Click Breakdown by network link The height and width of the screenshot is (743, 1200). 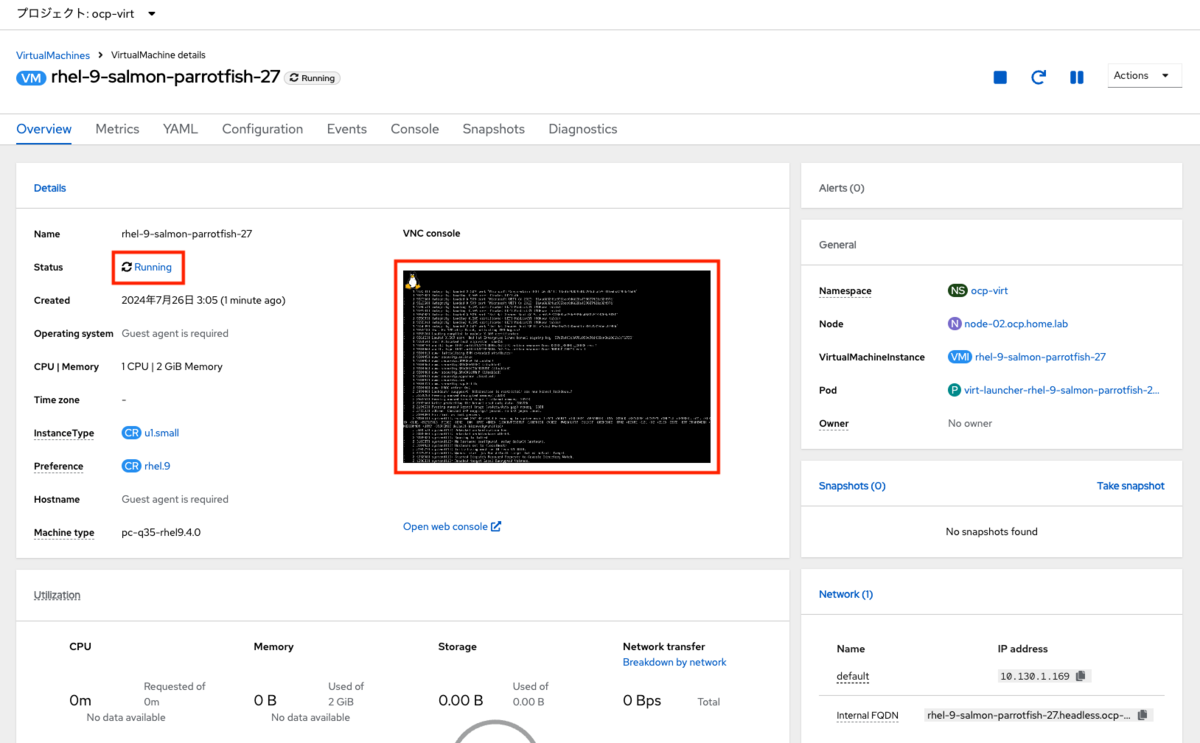click(x=674, y=662)
